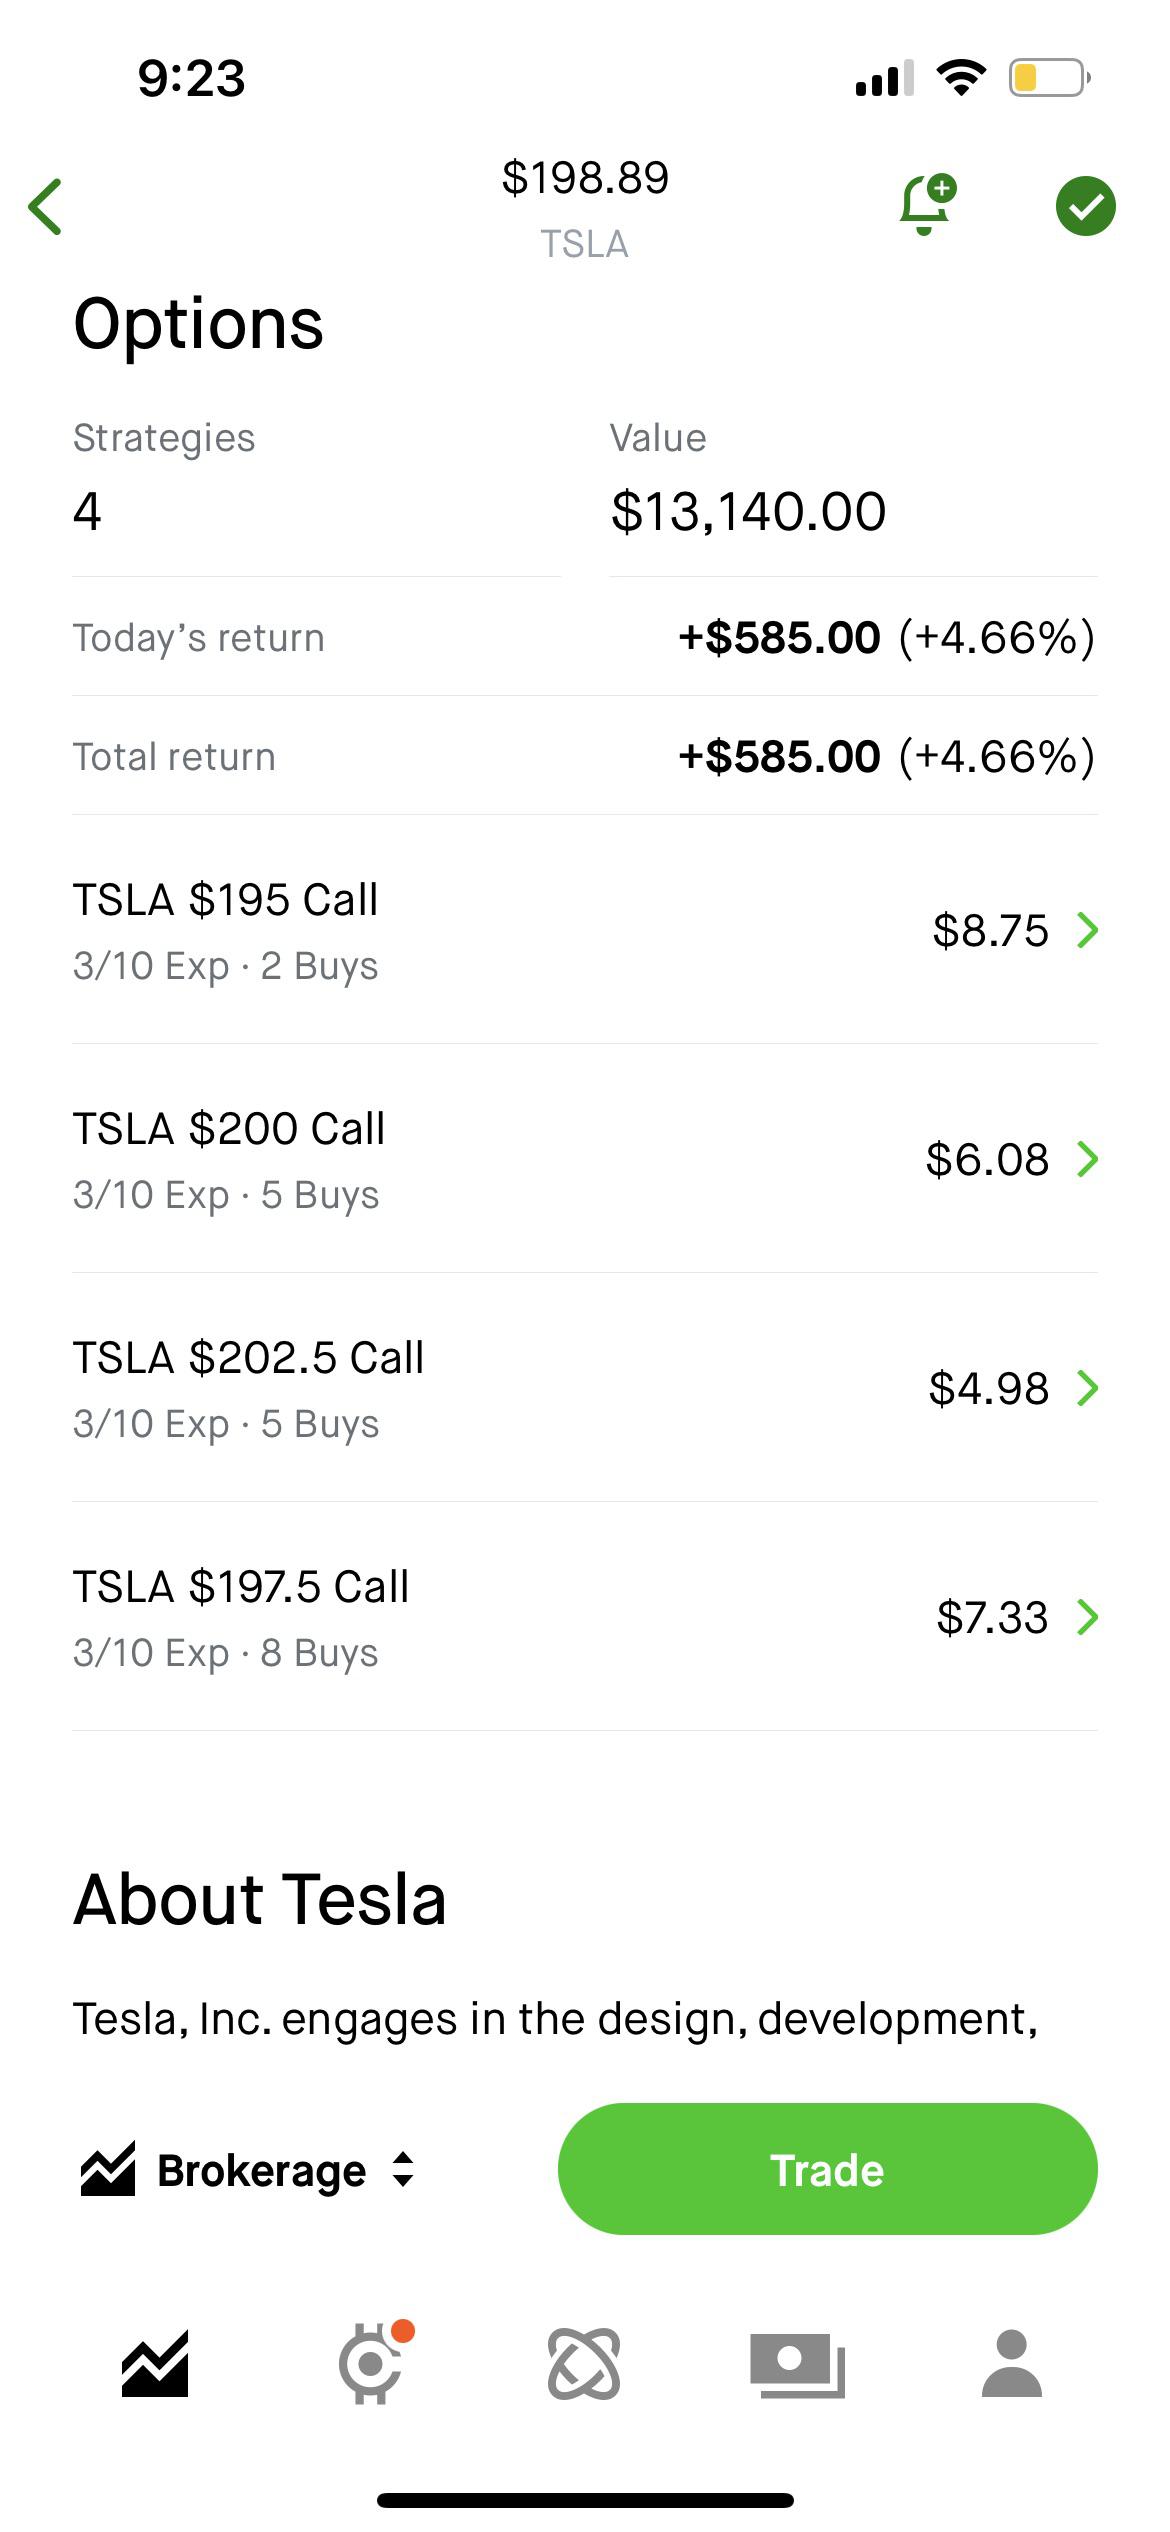This screenshot has width=1170, height=2532.
Task: Open the discover orbit icon tab
Action: 584,2364
